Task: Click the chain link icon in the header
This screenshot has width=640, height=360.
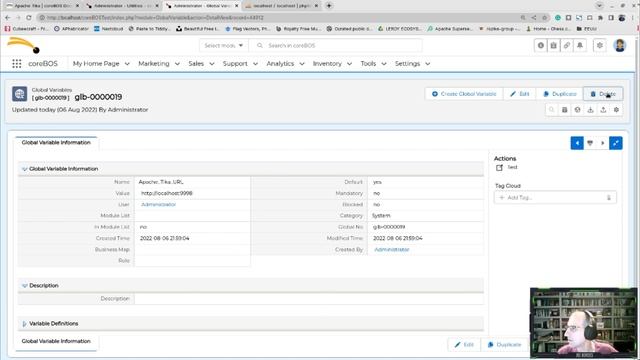Action: [x=567, y=45]
